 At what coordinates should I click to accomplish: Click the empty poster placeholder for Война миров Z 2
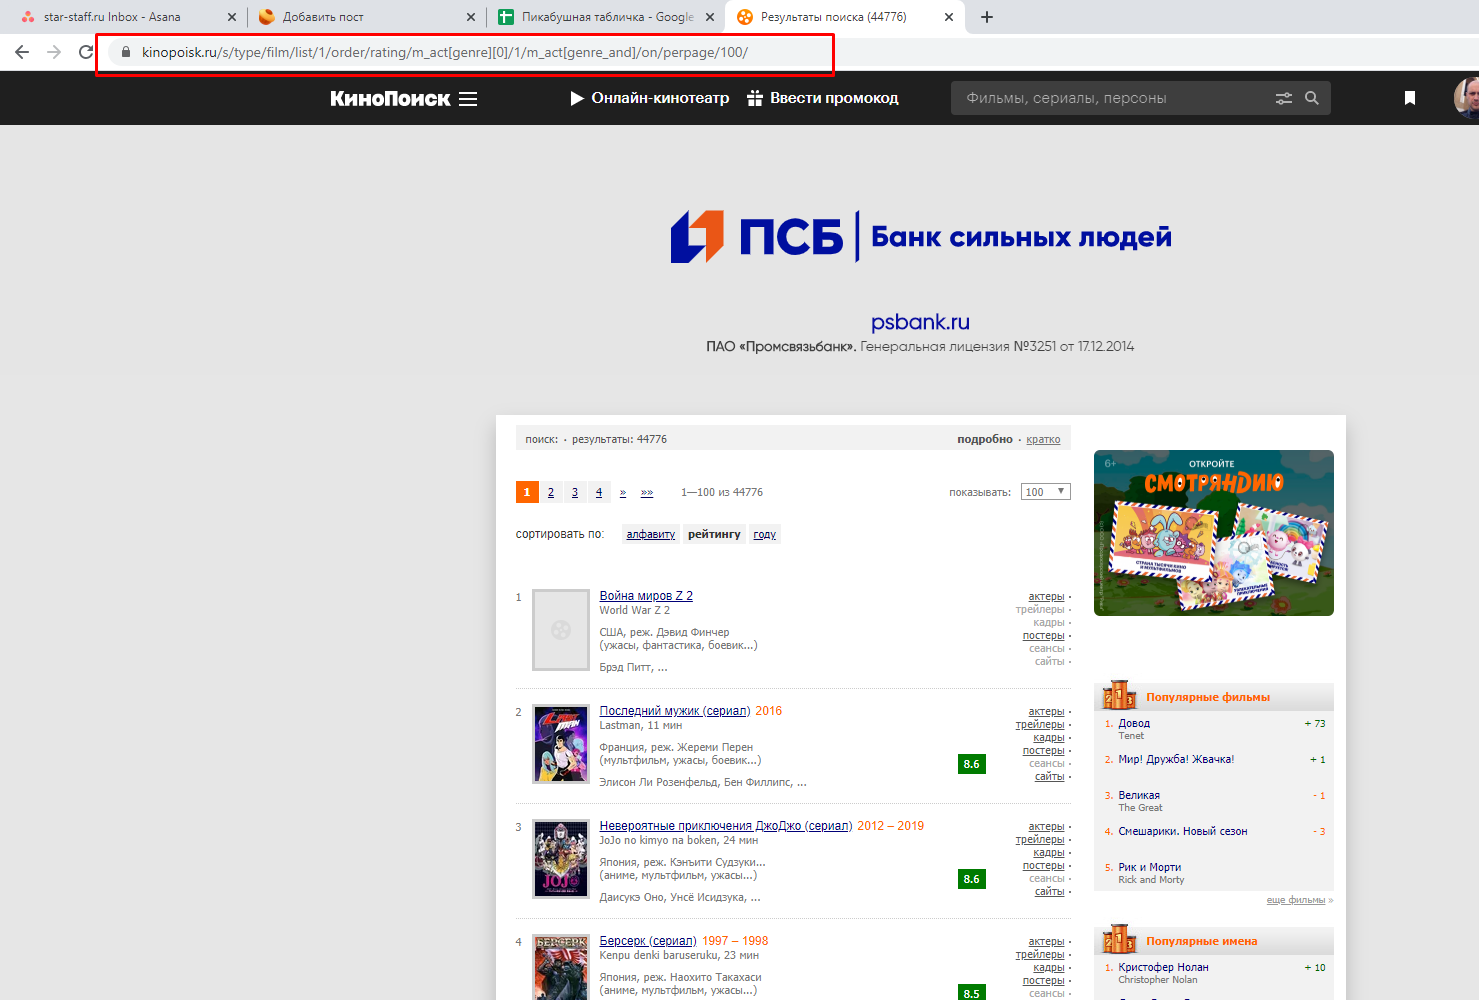[x=561, y=630]
